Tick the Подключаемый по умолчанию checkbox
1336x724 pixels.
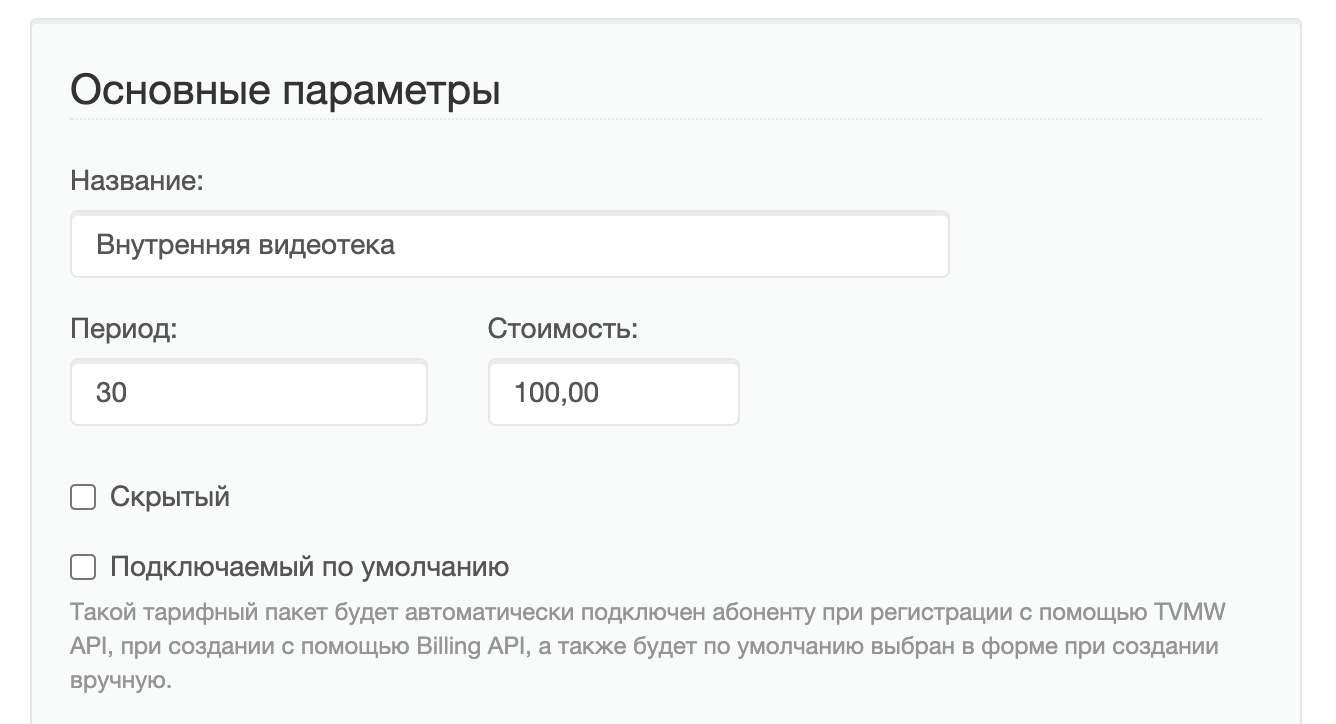(x=83, y=568)
